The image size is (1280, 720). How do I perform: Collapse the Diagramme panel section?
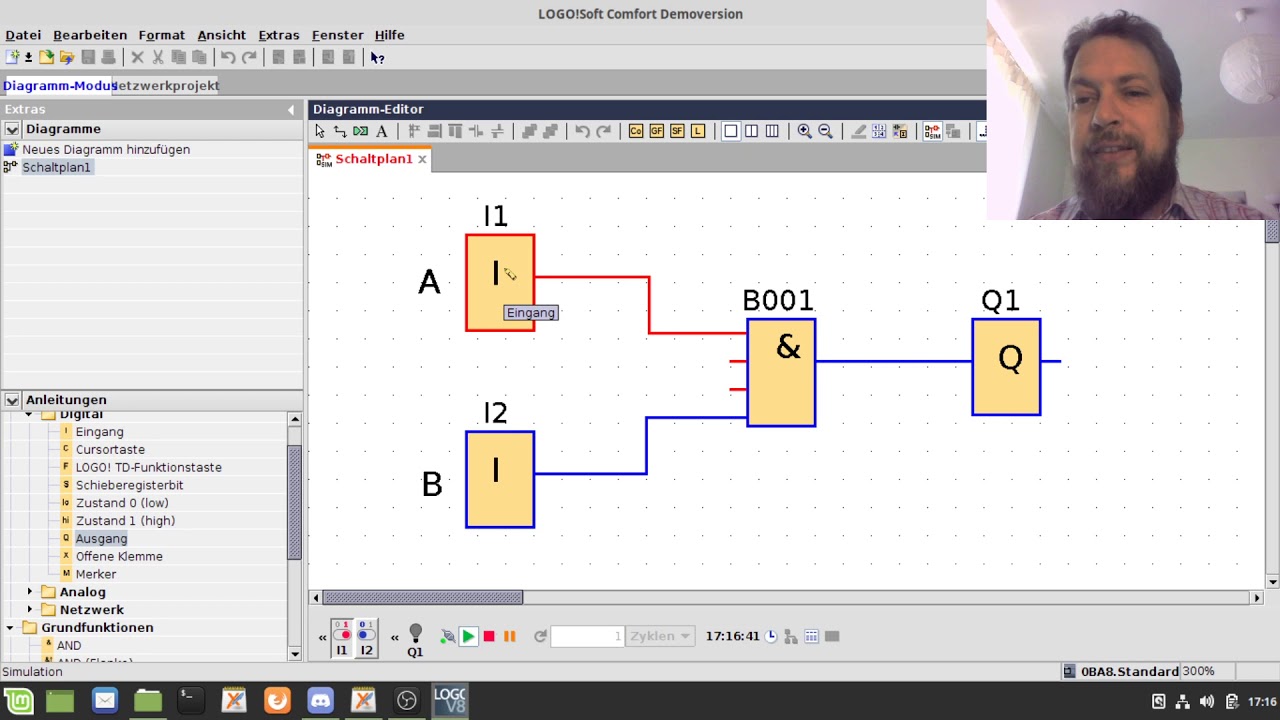tap(12, 129)
